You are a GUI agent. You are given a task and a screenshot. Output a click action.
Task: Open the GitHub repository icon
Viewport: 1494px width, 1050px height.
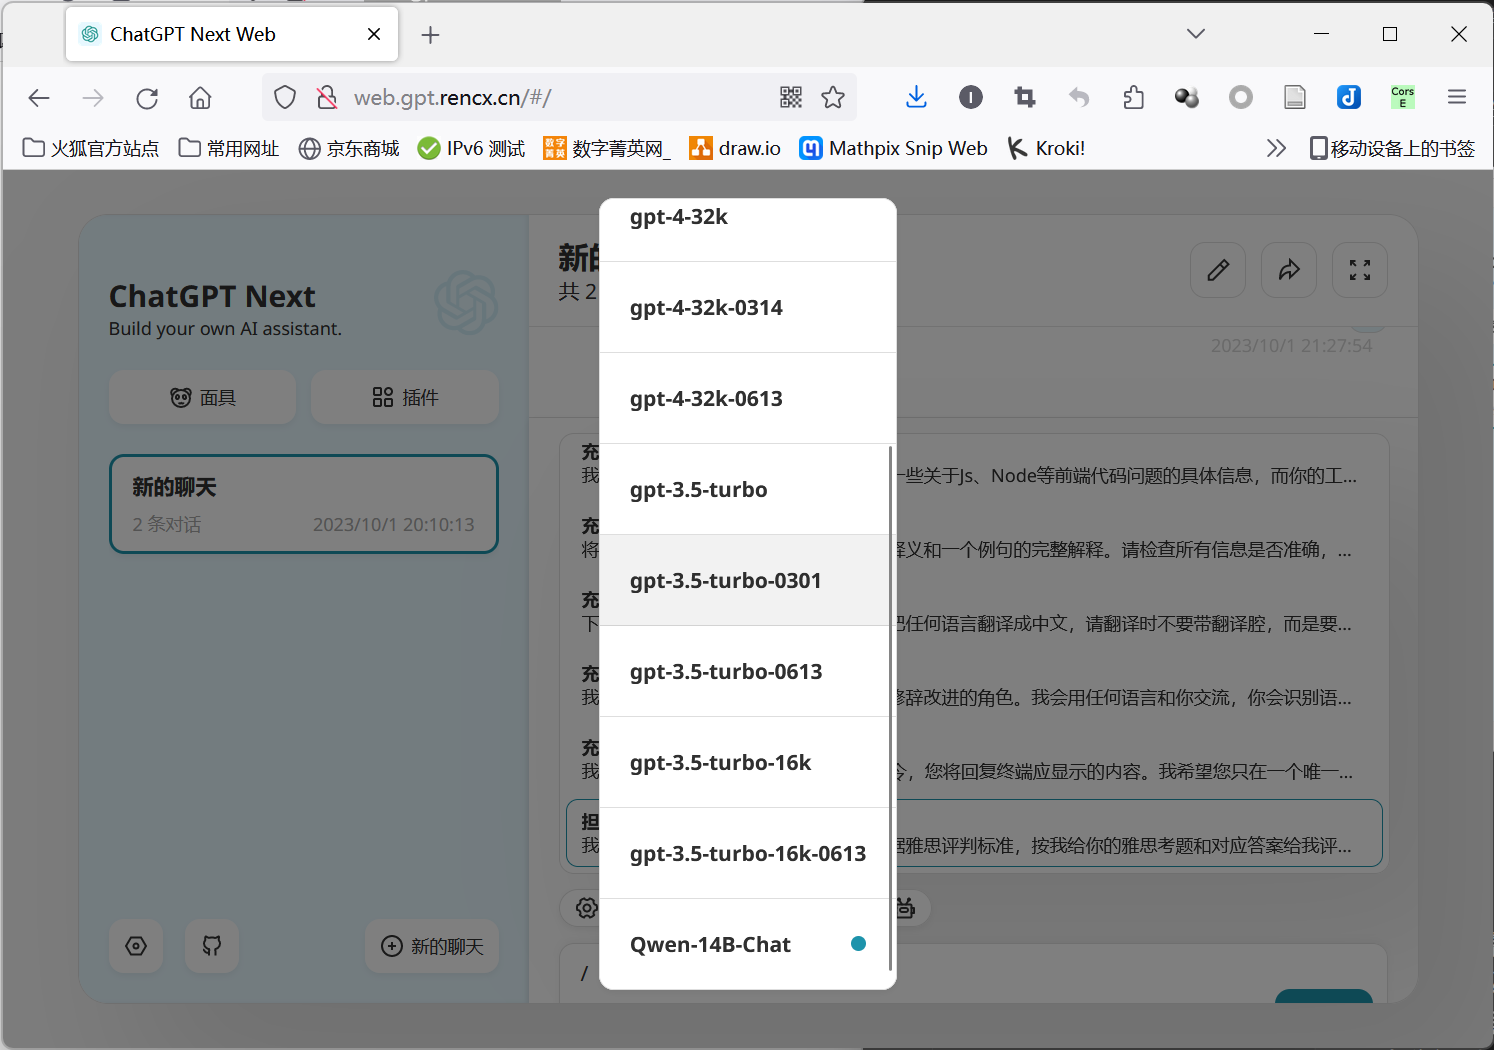pyautogui.click(x=212, y=946)
